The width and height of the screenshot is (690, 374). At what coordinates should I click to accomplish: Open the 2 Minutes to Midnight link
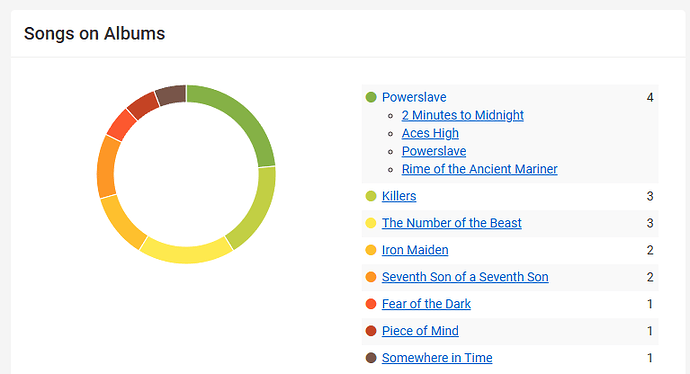462,115
